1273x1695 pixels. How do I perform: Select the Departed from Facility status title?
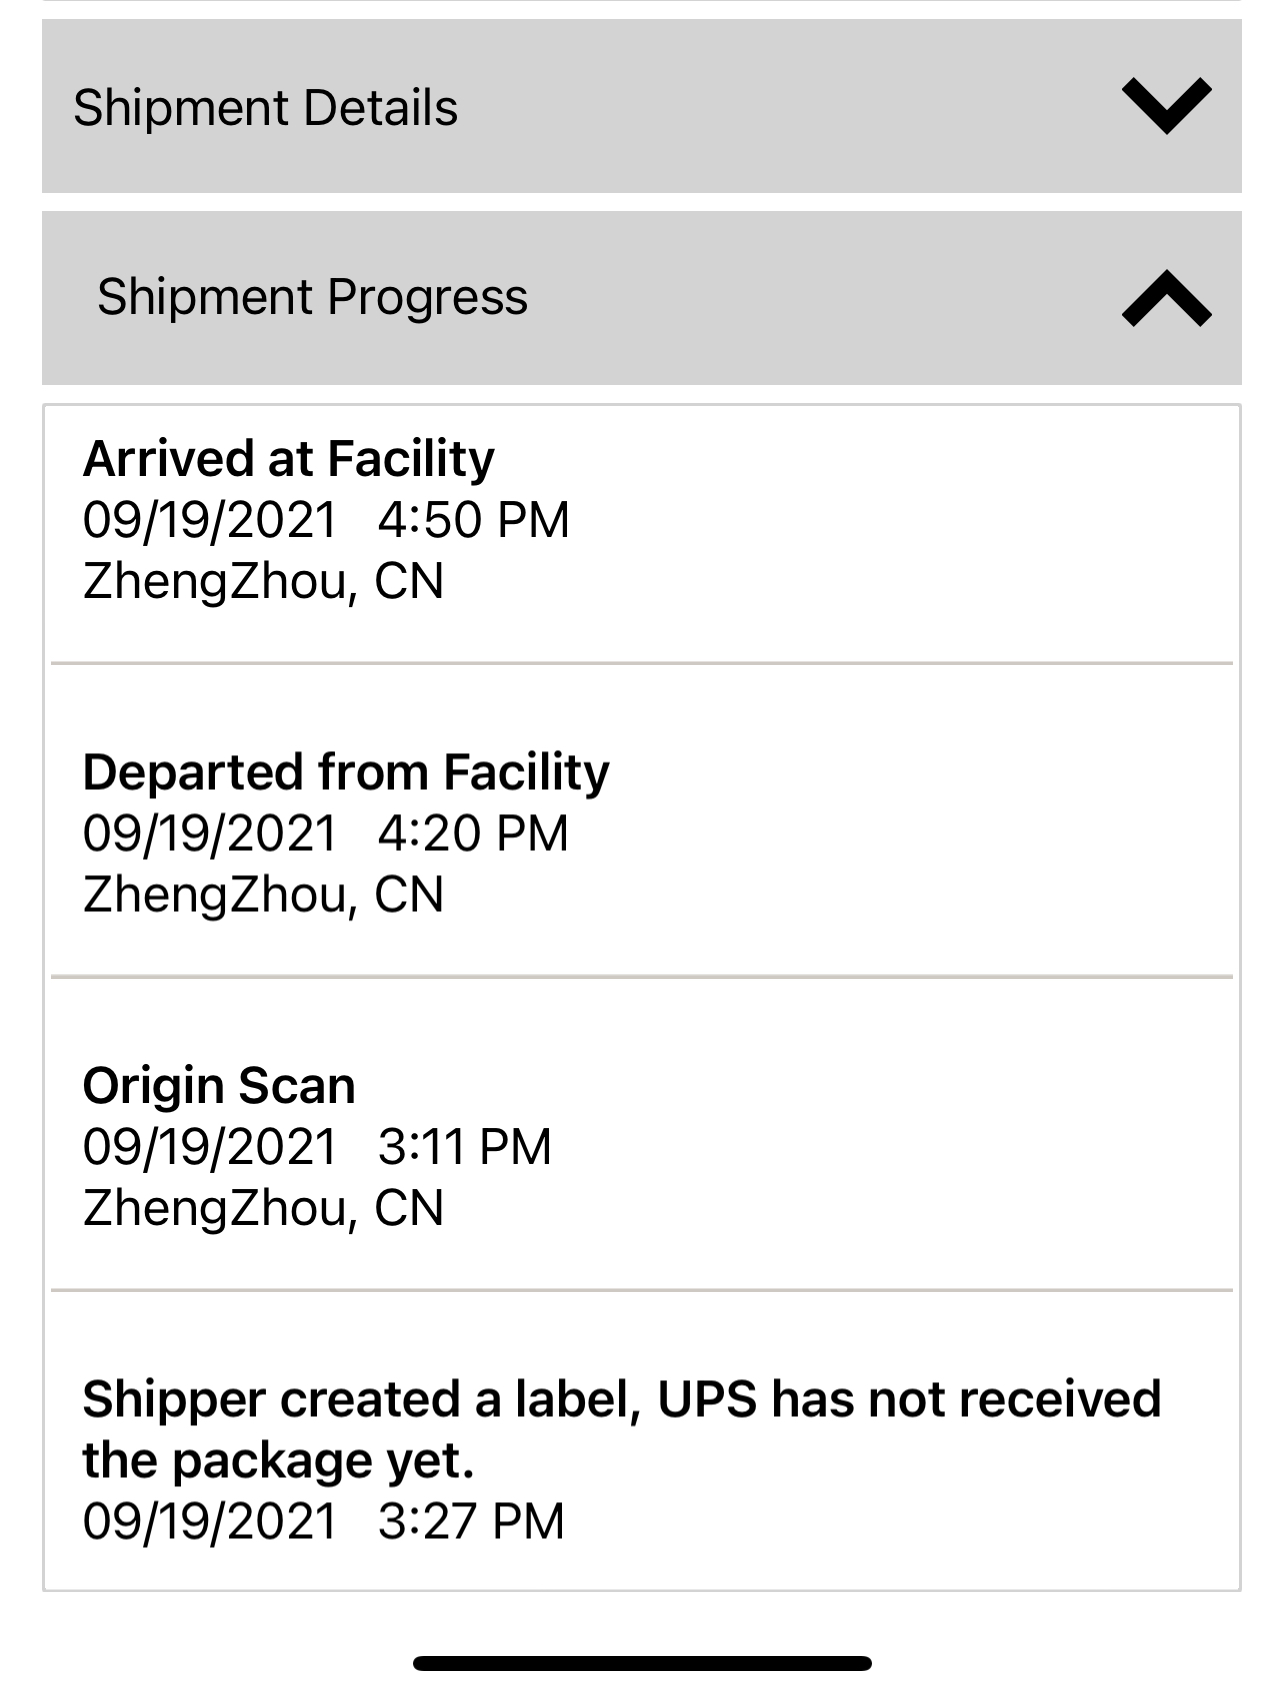346,772
